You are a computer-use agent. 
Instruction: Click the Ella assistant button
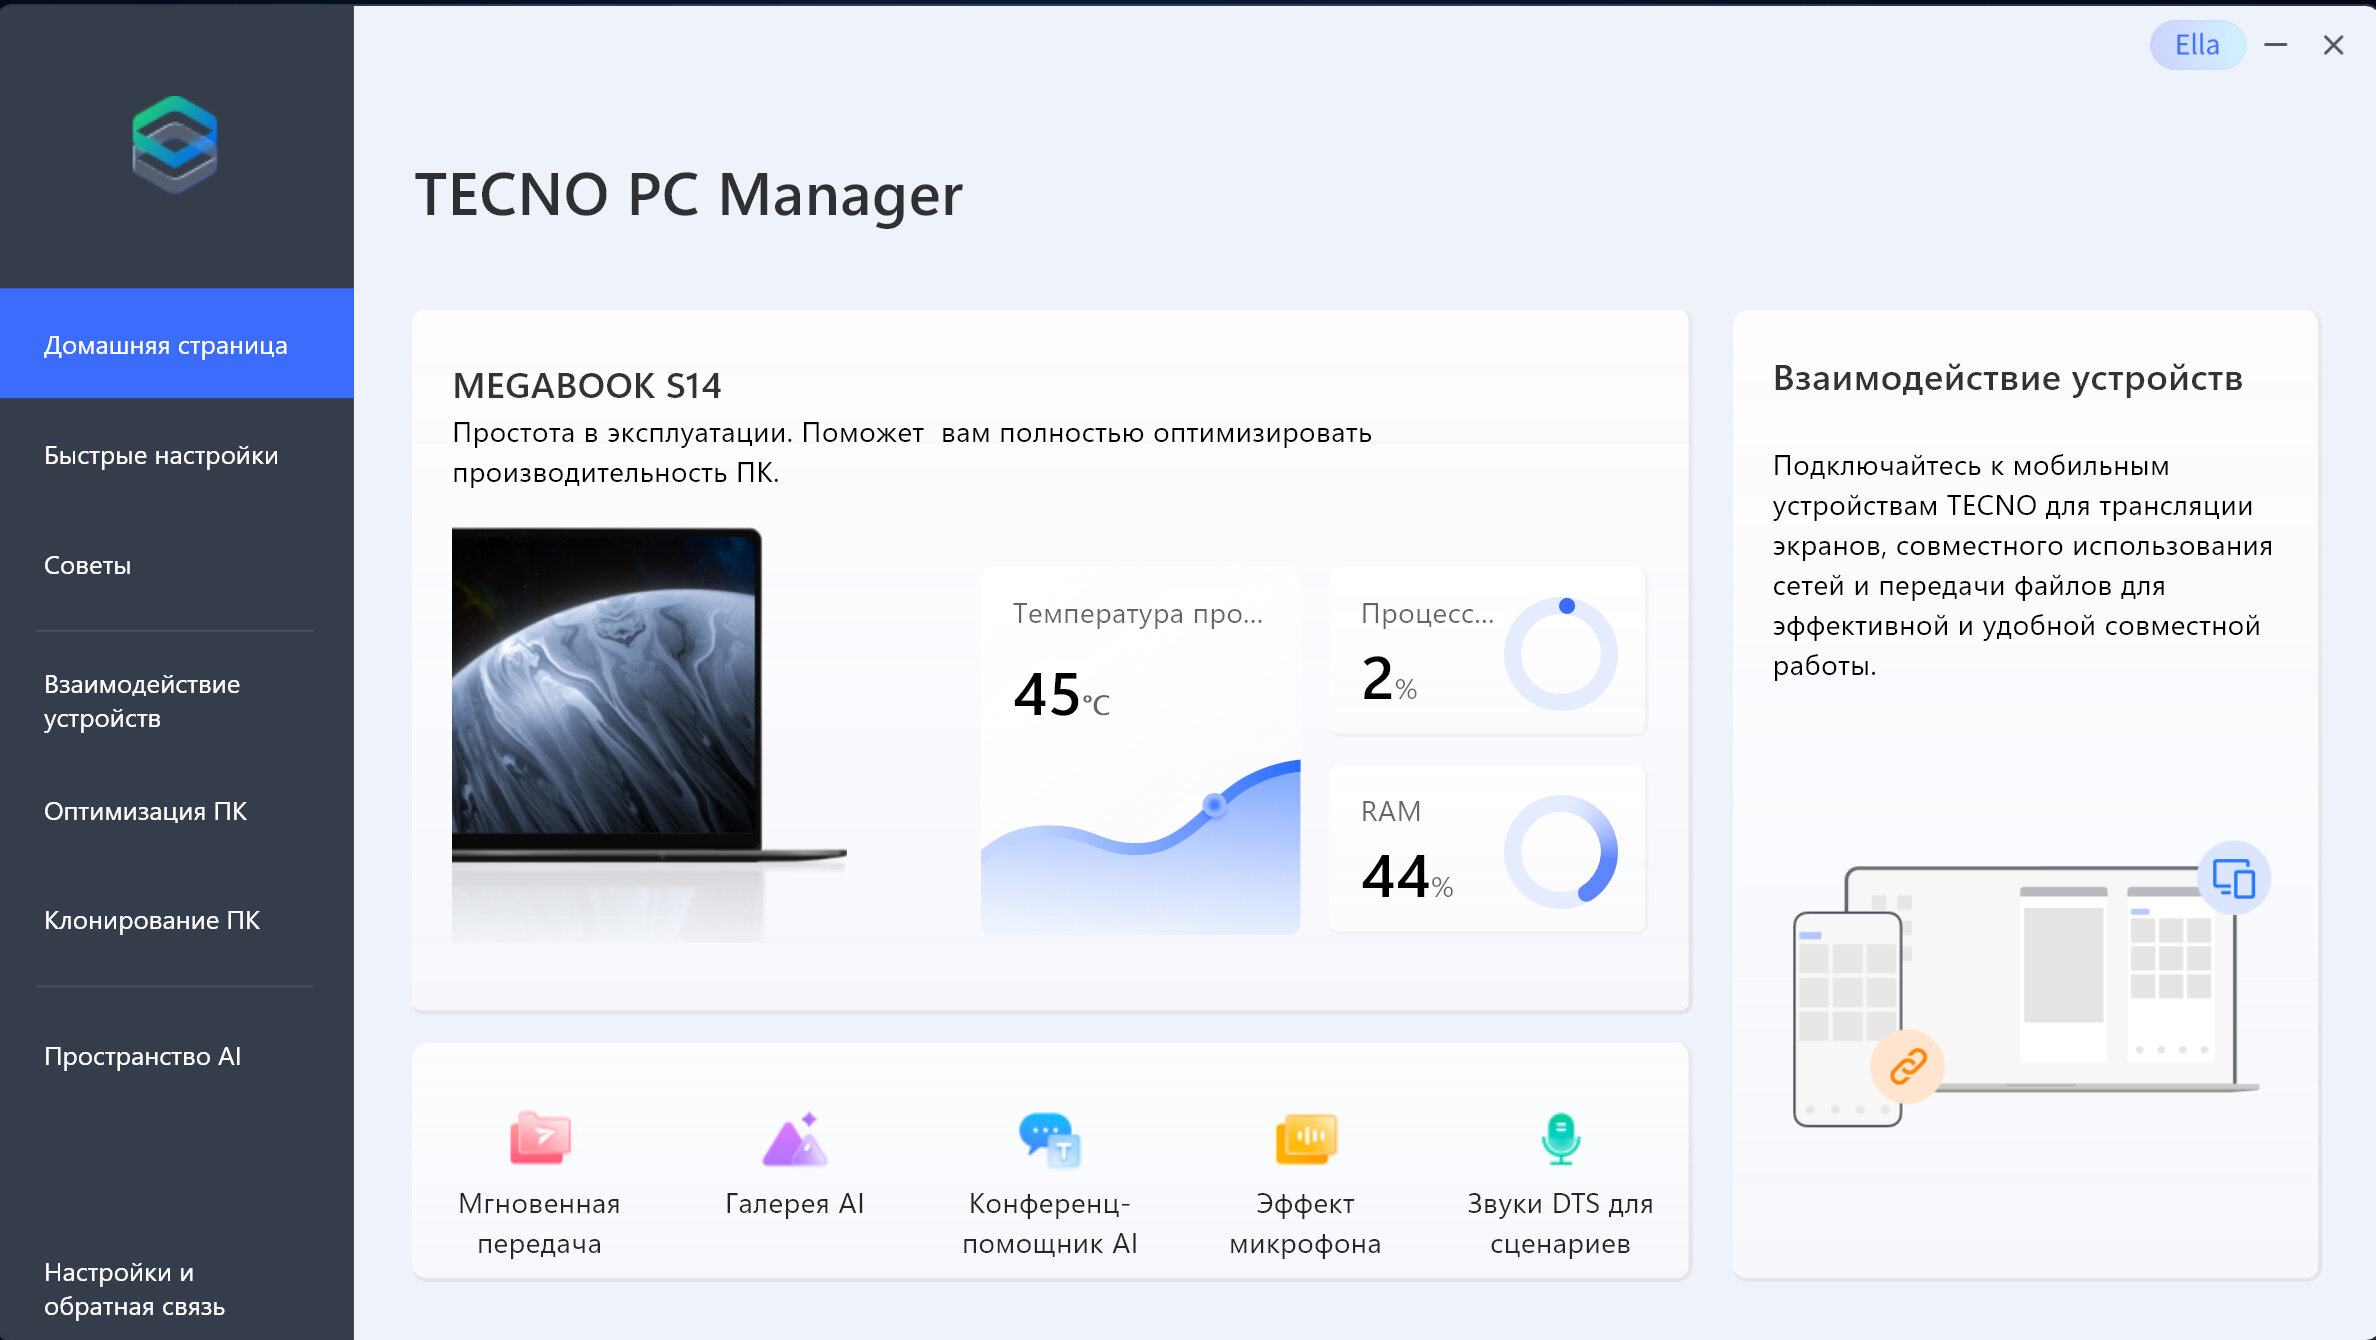(2197, 45)
